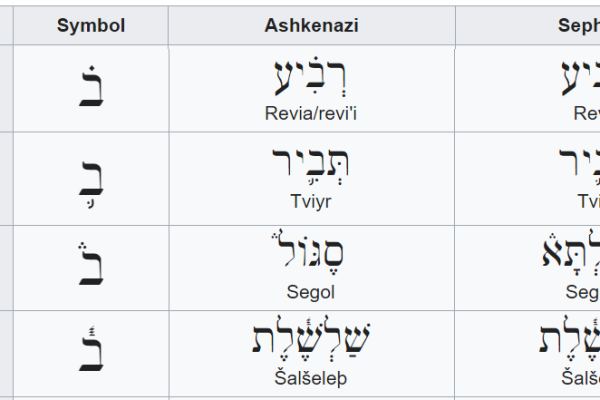Screen dimensions: 600x400
Task: Click the Symbol column header
Action: 90,26
